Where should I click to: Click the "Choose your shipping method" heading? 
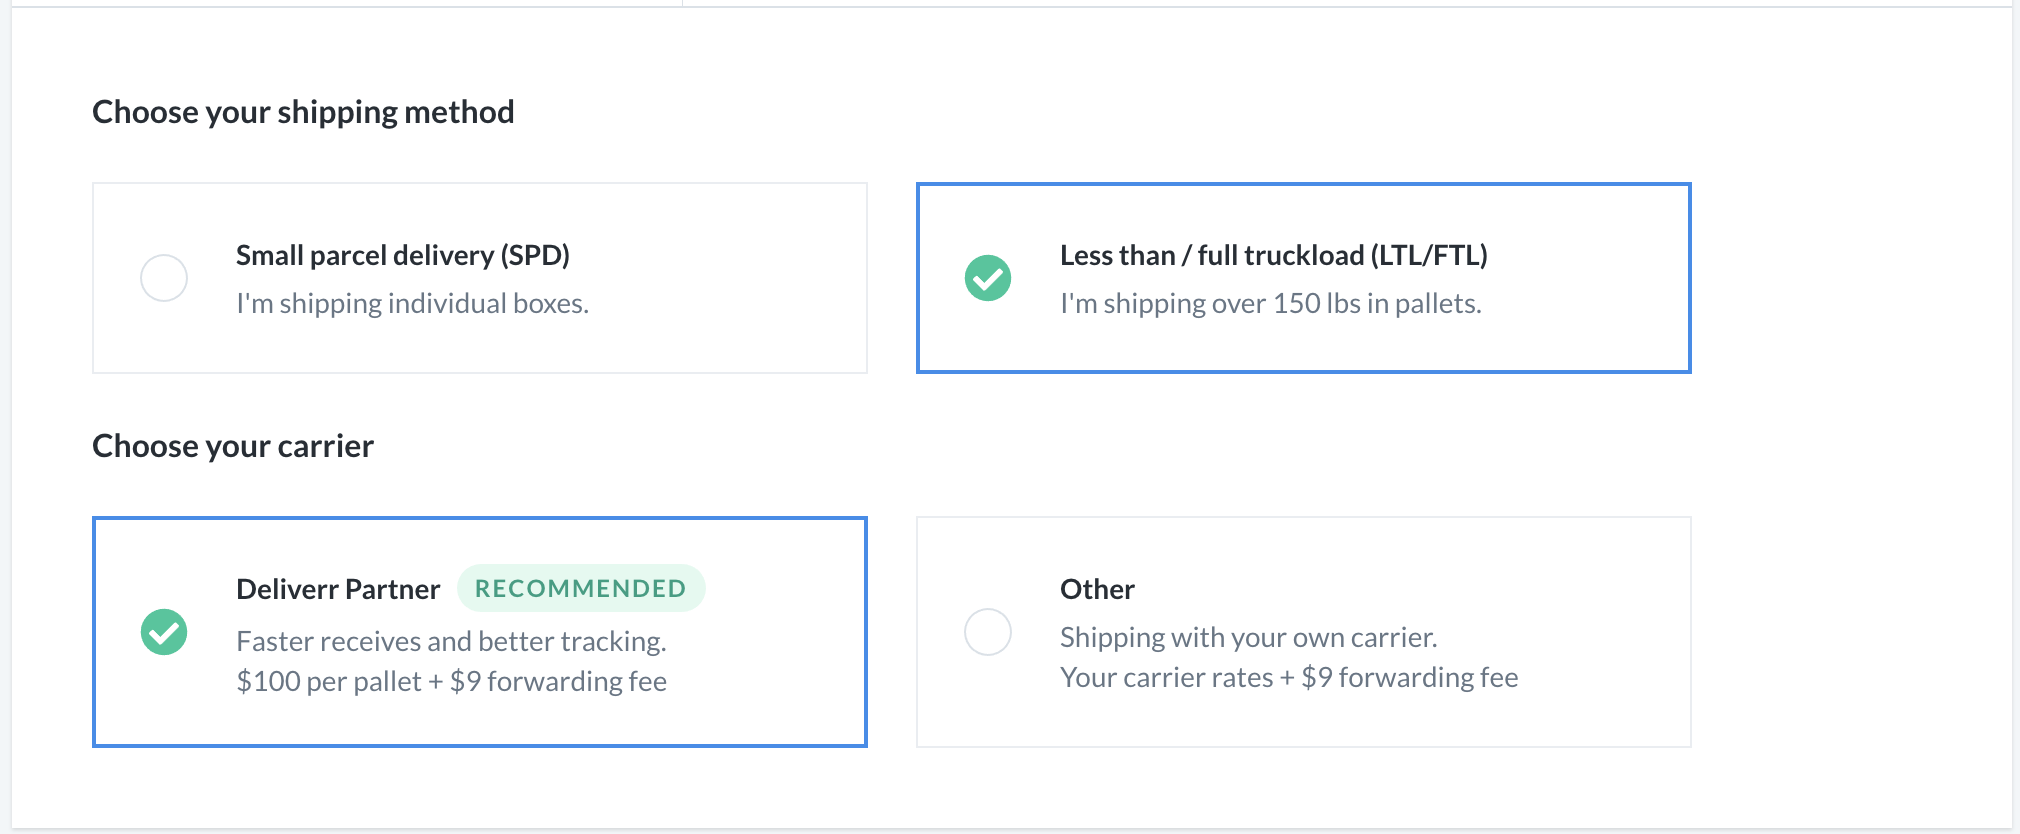pos(303,112)
